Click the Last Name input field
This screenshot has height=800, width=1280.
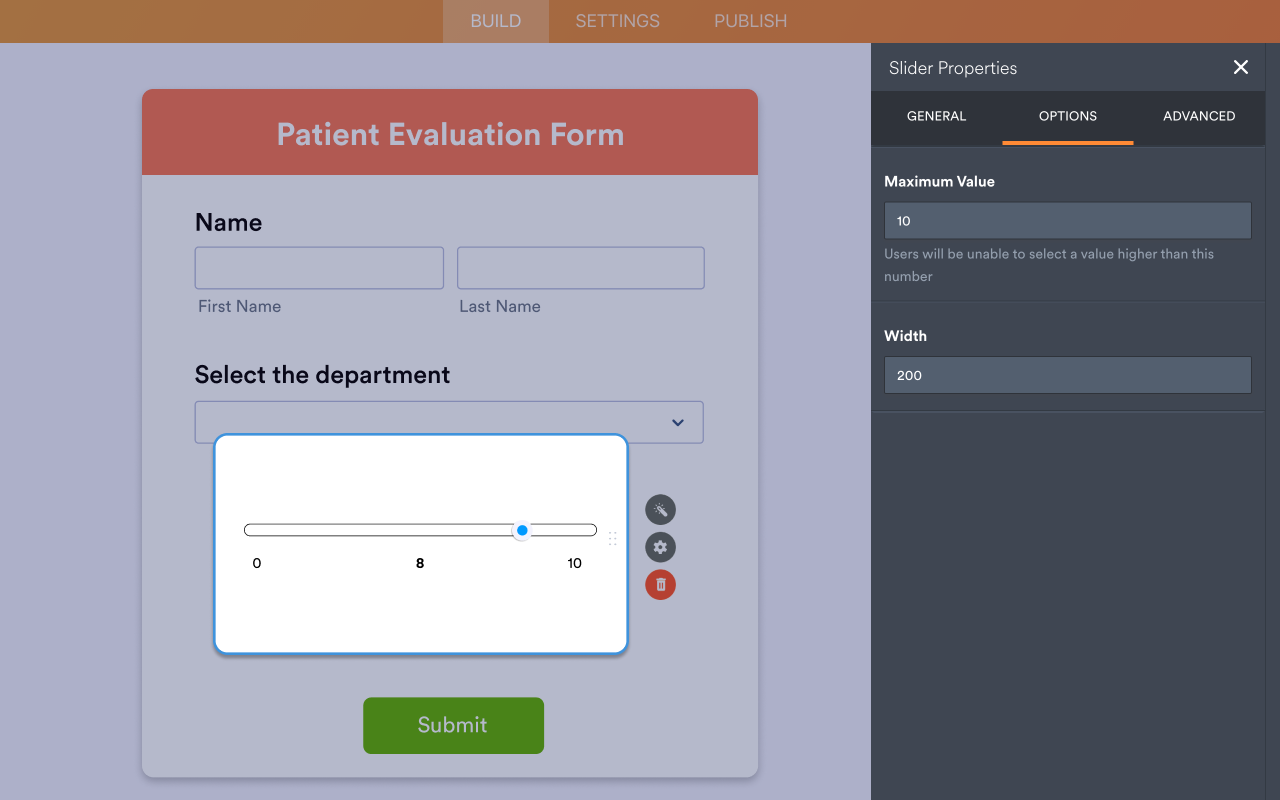(580, 267)
